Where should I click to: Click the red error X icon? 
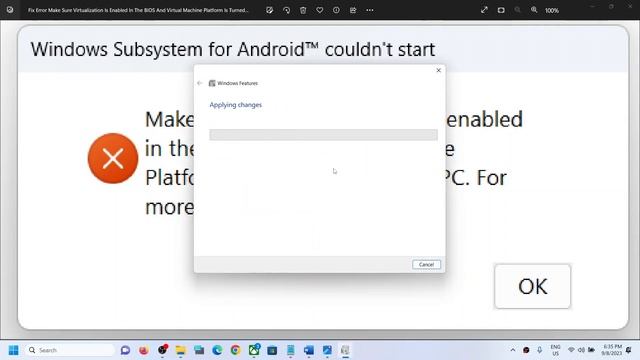(x=113, y=158)
